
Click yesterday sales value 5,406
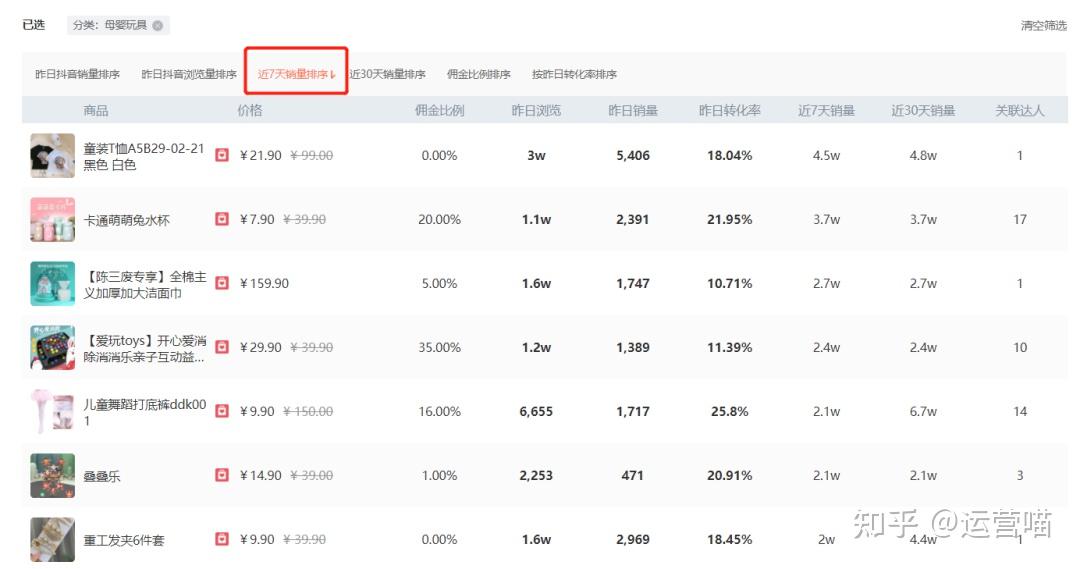(632, 155)
